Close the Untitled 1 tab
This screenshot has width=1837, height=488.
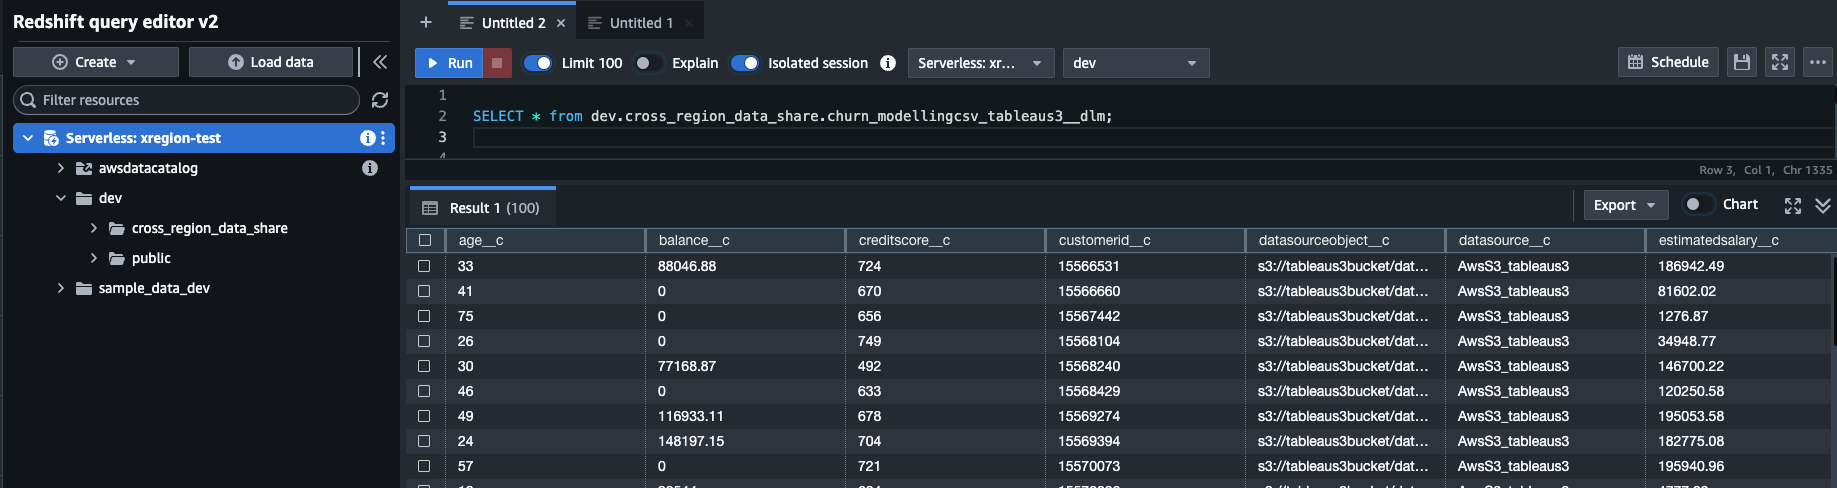689,23
